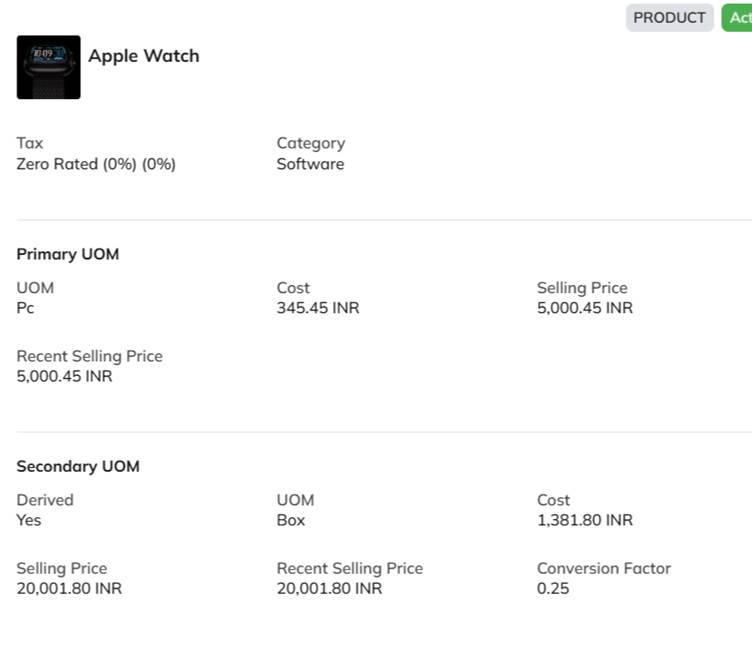Screen dimensions: 752x662
Task: Click the green Active status badge
Action: click(738, 18)
